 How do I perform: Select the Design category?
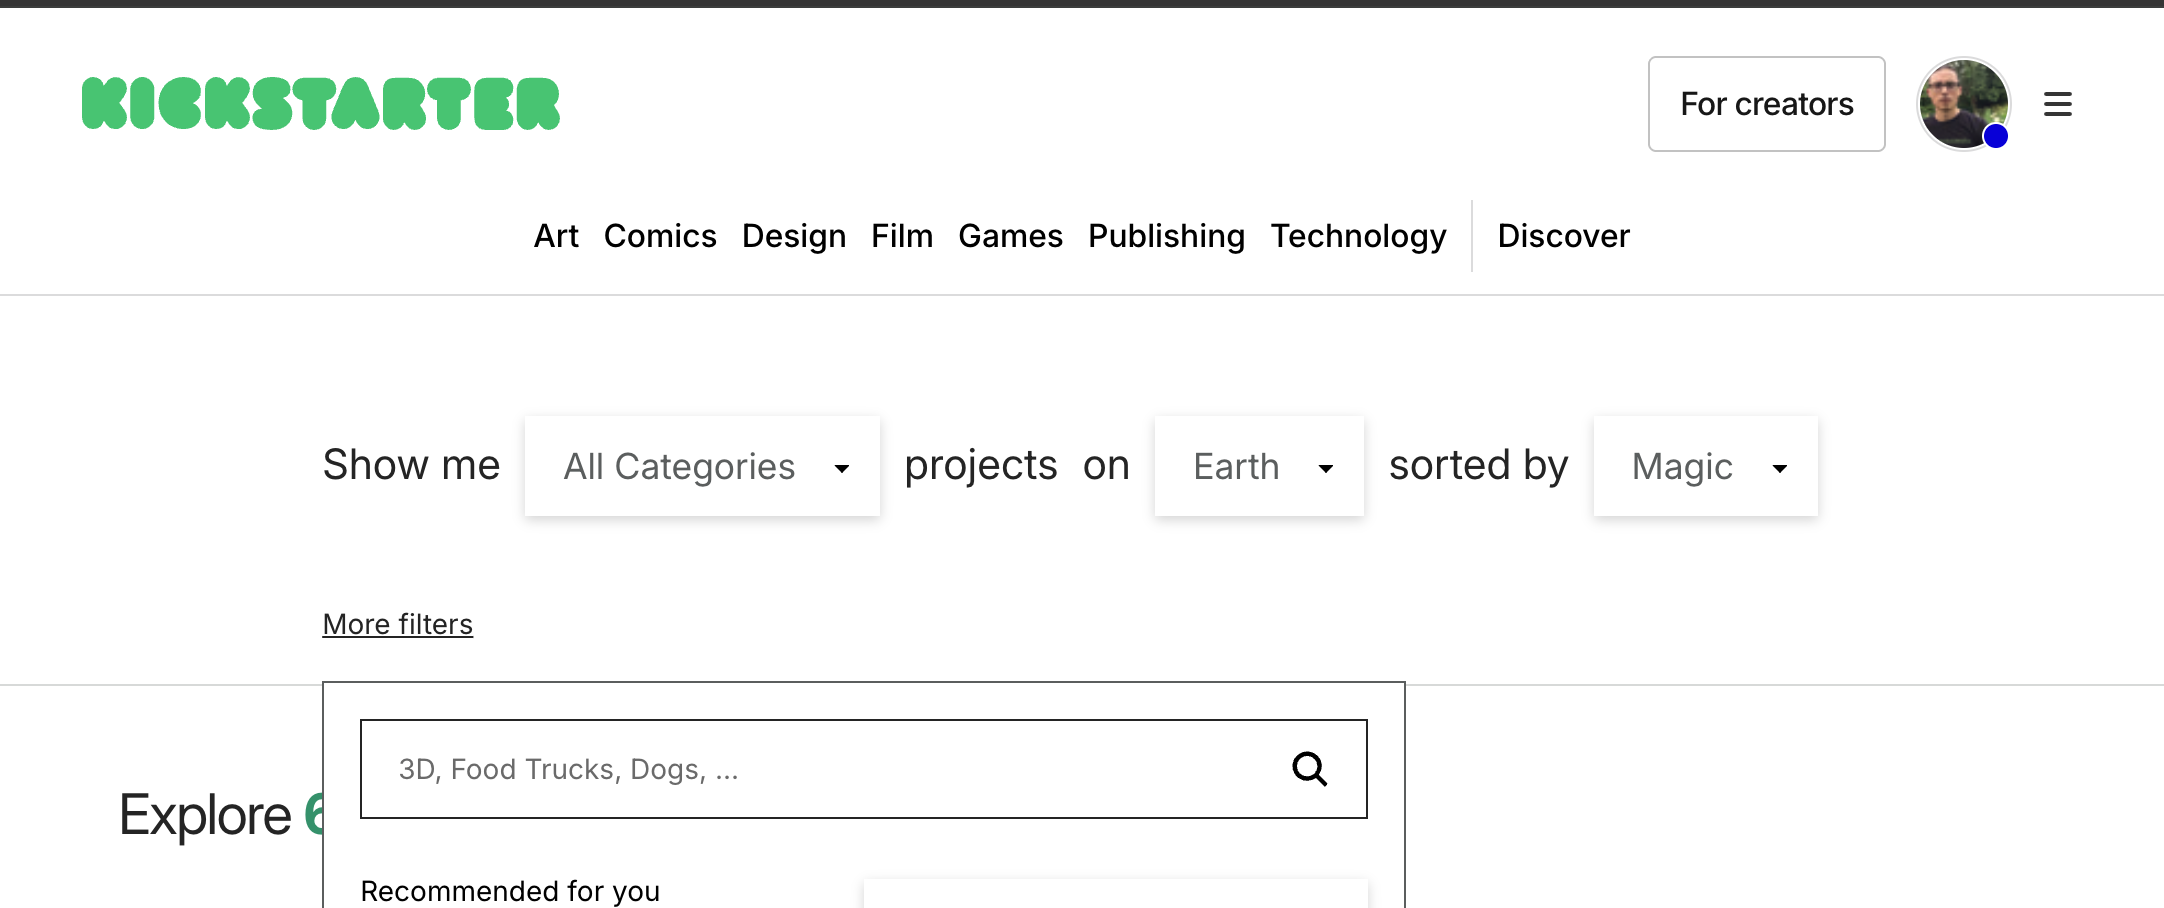pos(794,236)
